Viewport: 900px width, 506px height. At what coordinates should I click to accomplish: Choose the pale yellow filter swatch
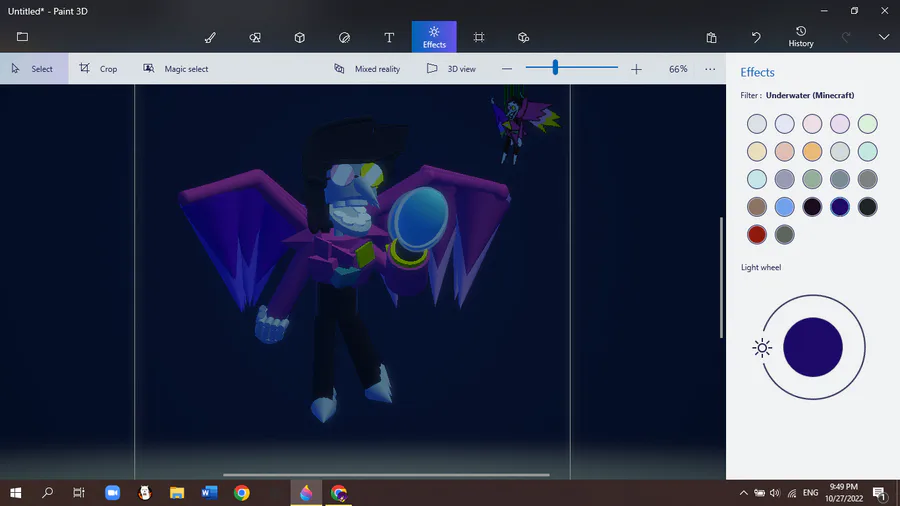(757, 151)
